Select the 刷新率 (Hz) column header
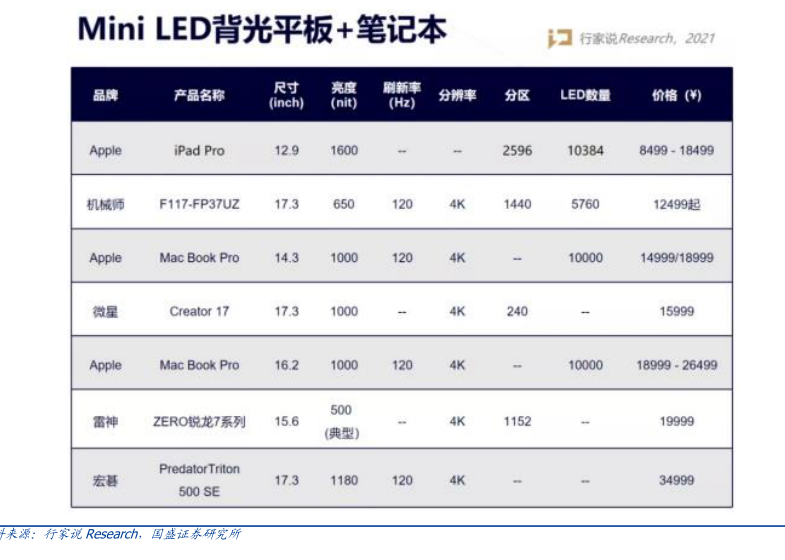This screenshot has width=785, height=560. click(402, 96)
